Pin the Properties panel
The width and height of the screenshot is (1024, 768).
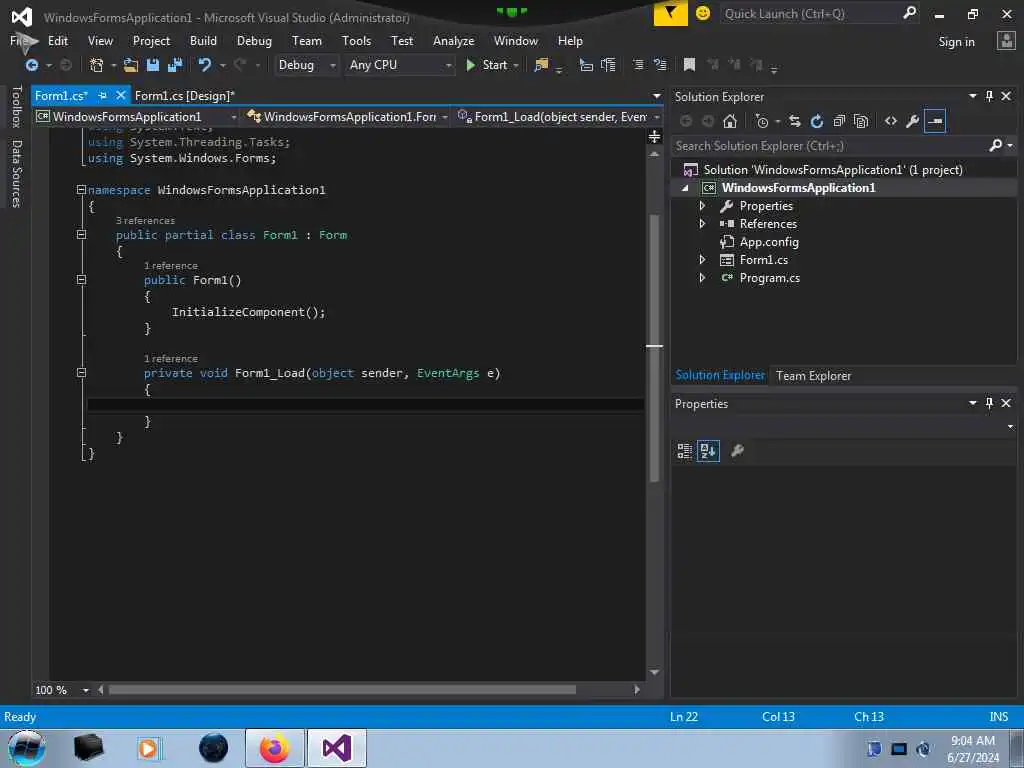click(x=989, y=403)
